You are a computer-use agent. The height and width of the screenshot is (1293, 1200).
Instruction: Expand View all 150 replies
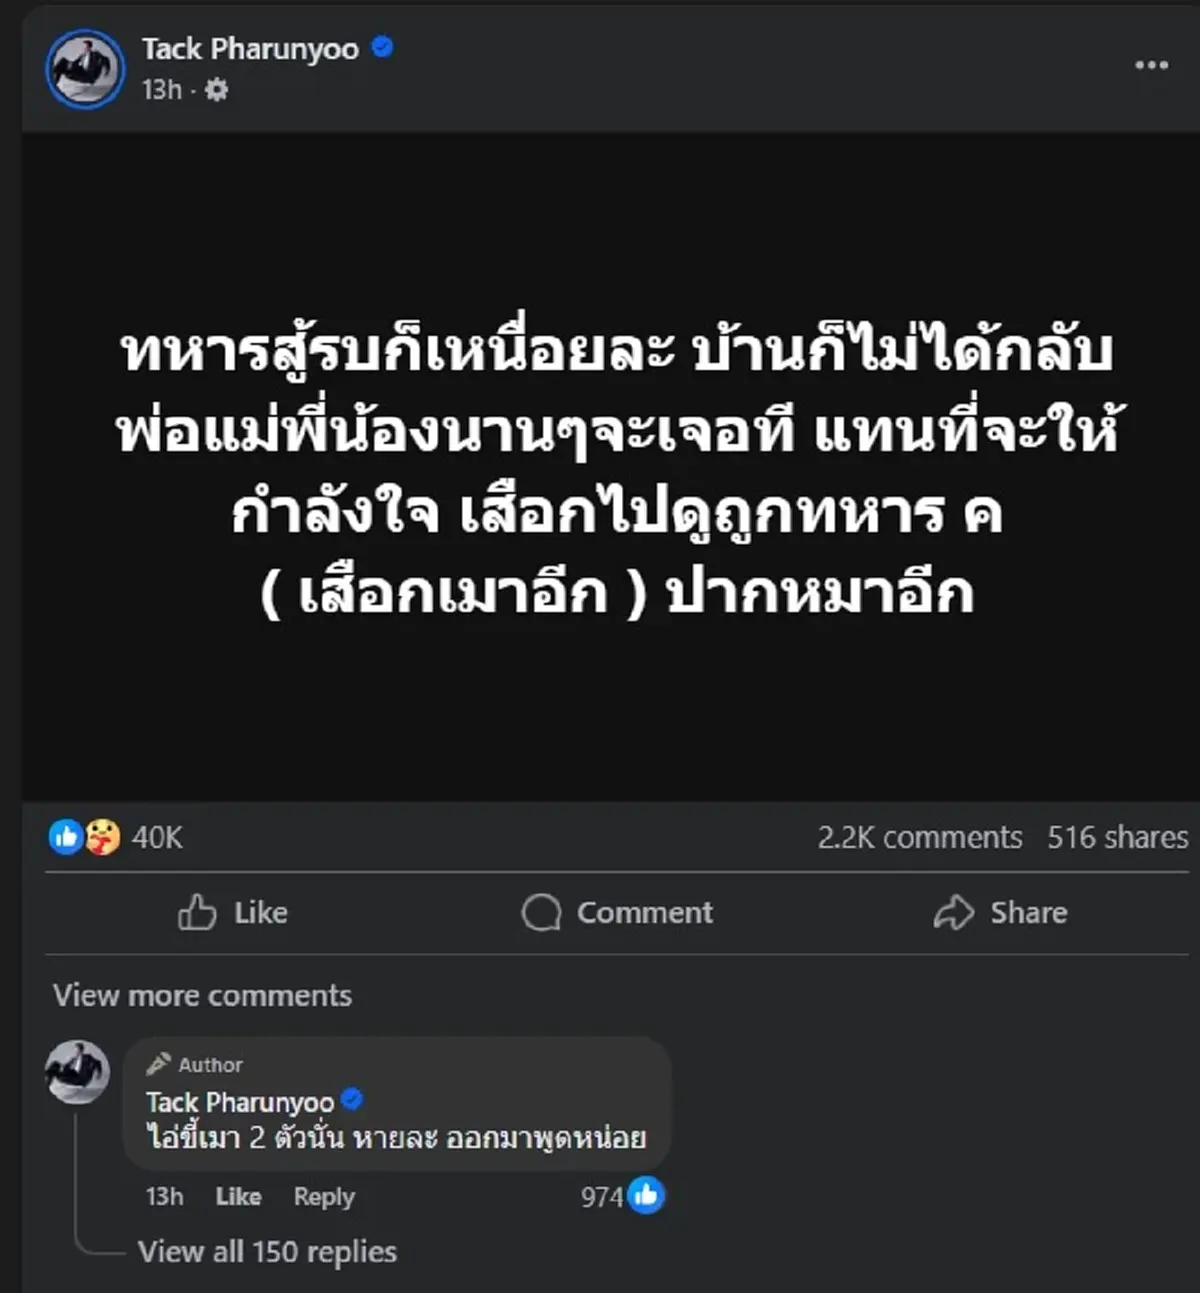click(x=267, y=1251)
